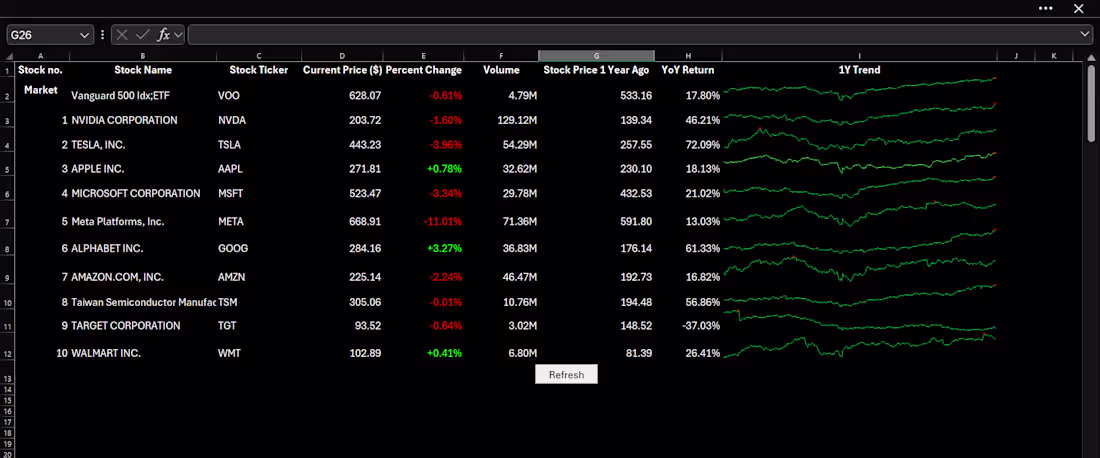1100x458 pixels.
Task: Select column A header
Action: (41, 56)
